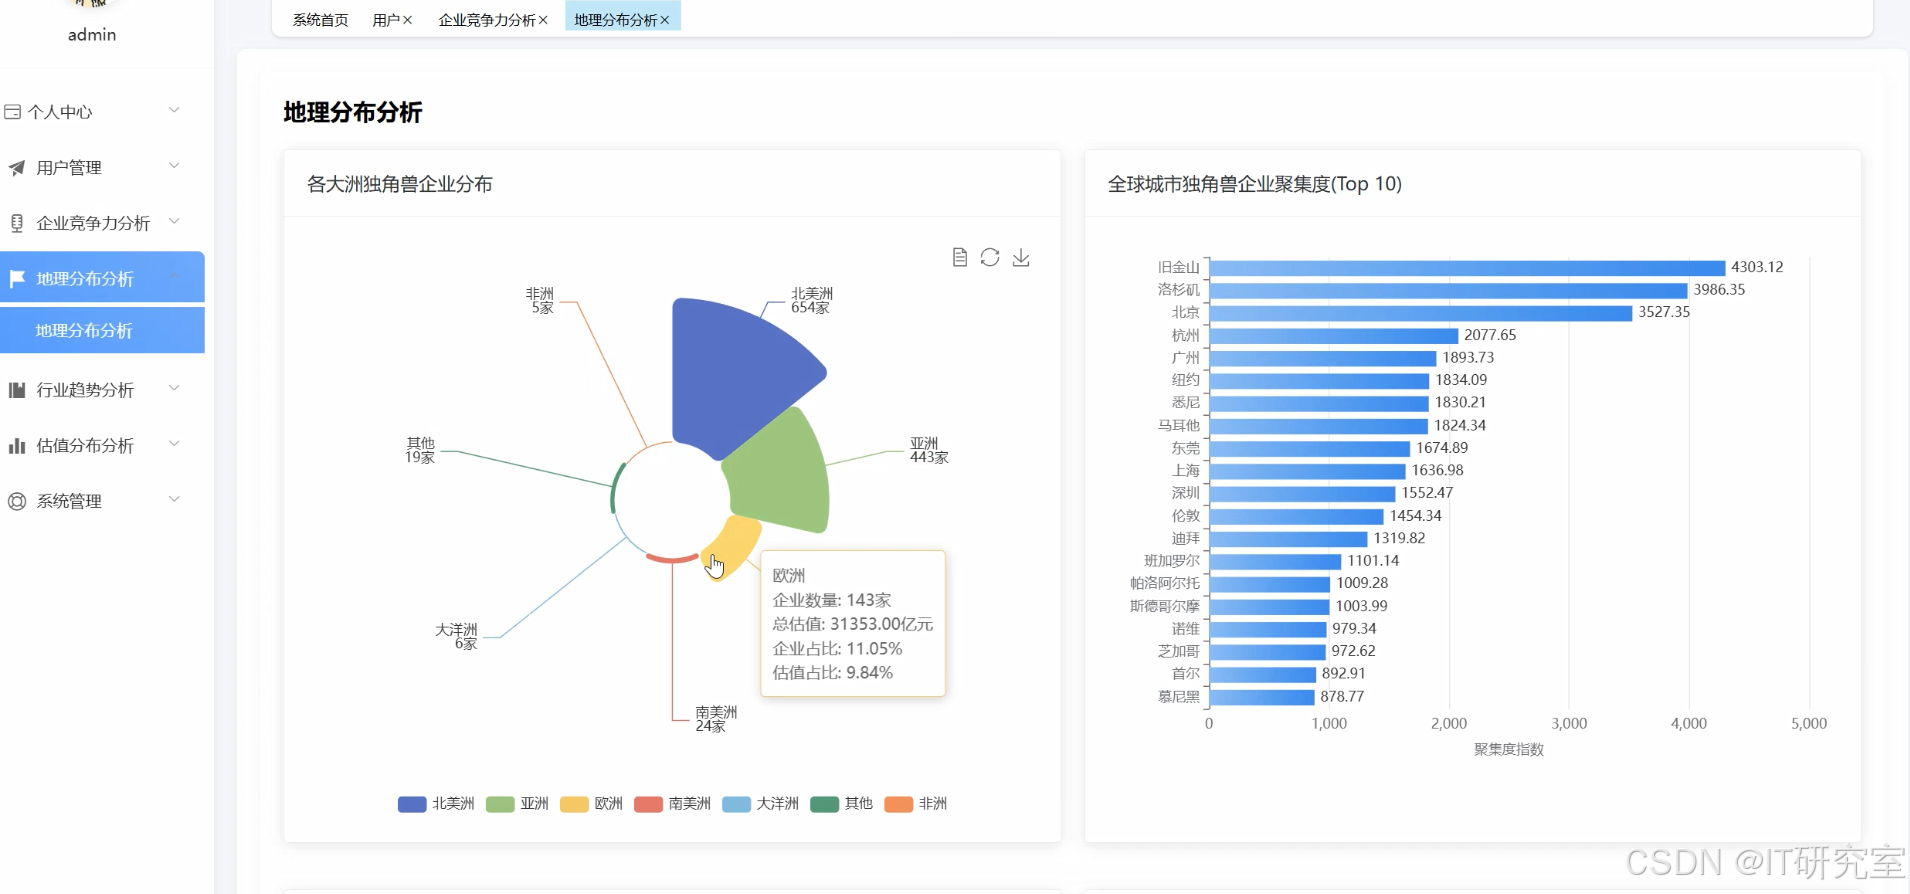The height and width of the screenshot is (894, 1910).
Task: Click the 非洲 5家 pie label
Action: (540, 301)
